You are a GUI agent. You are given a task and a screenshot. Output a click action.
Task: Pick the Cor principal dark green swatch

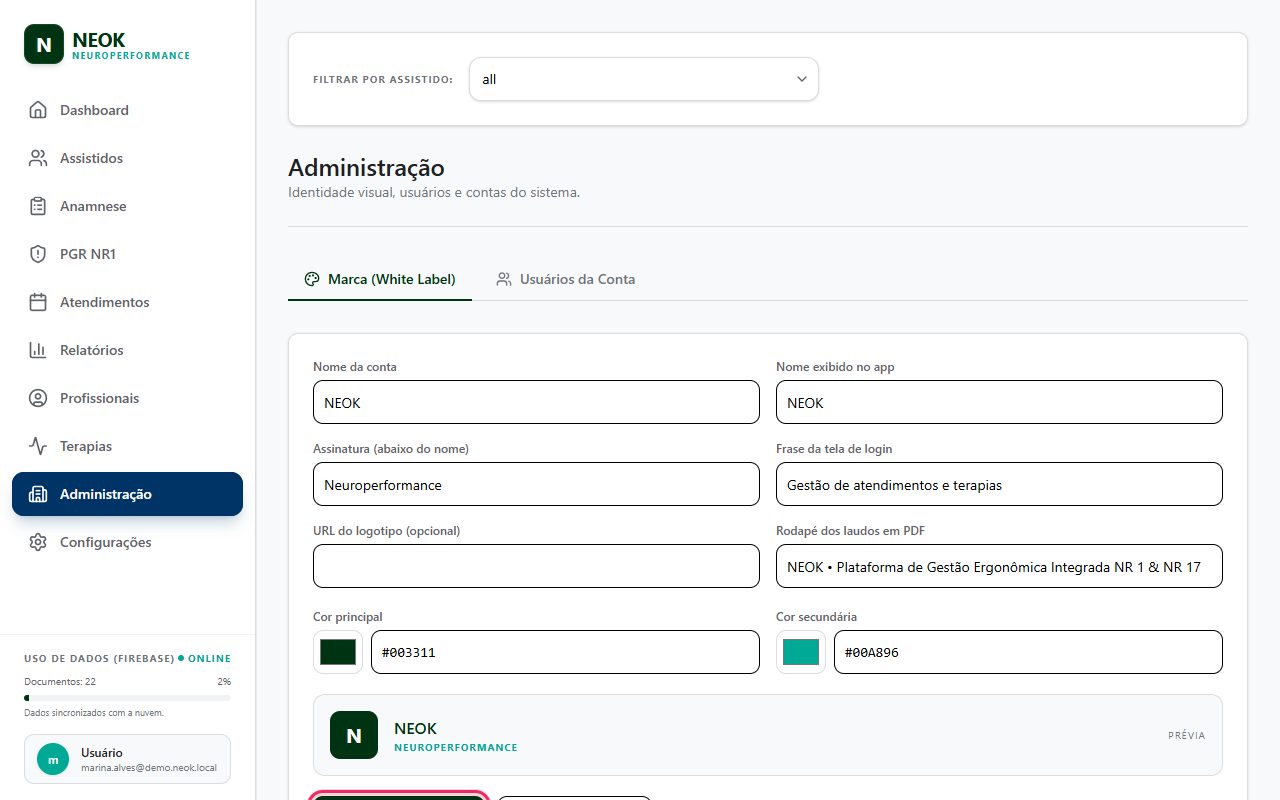pos(338,652)
